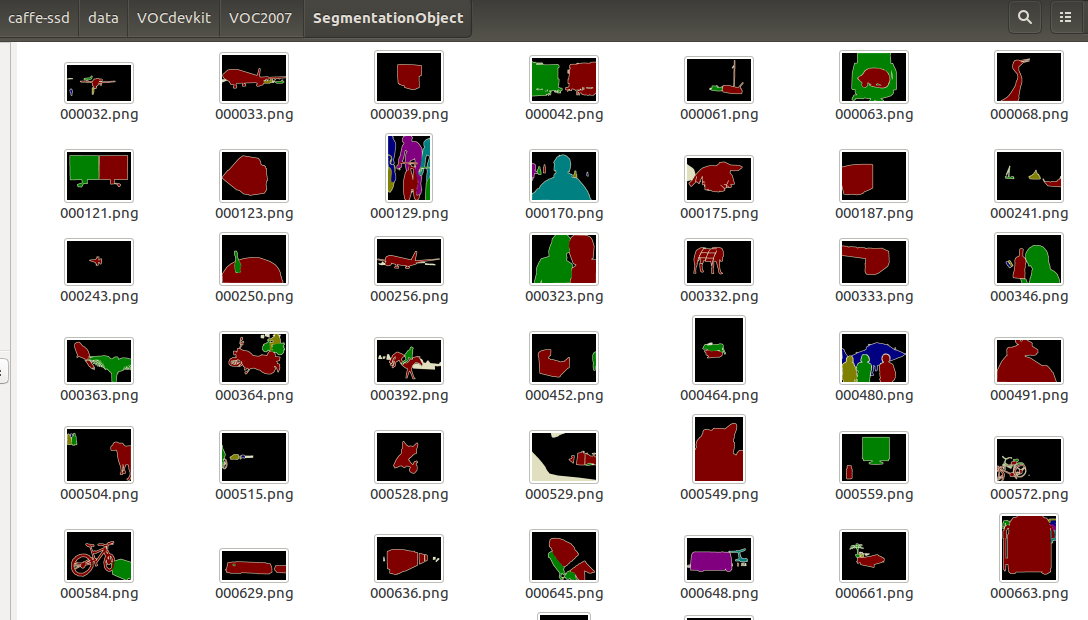Screen dimensions: 1088x620
Task: Pick the 000063.png thumbnail
Action: tap(874, 77)
